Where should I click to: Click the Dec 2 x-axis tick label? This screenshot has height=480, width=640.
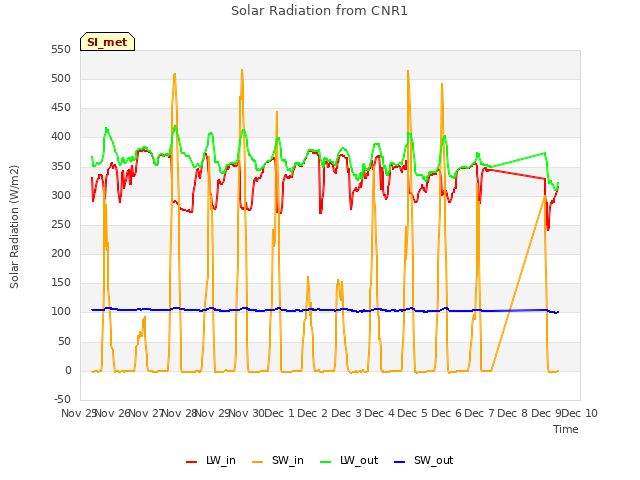(312, 413)
